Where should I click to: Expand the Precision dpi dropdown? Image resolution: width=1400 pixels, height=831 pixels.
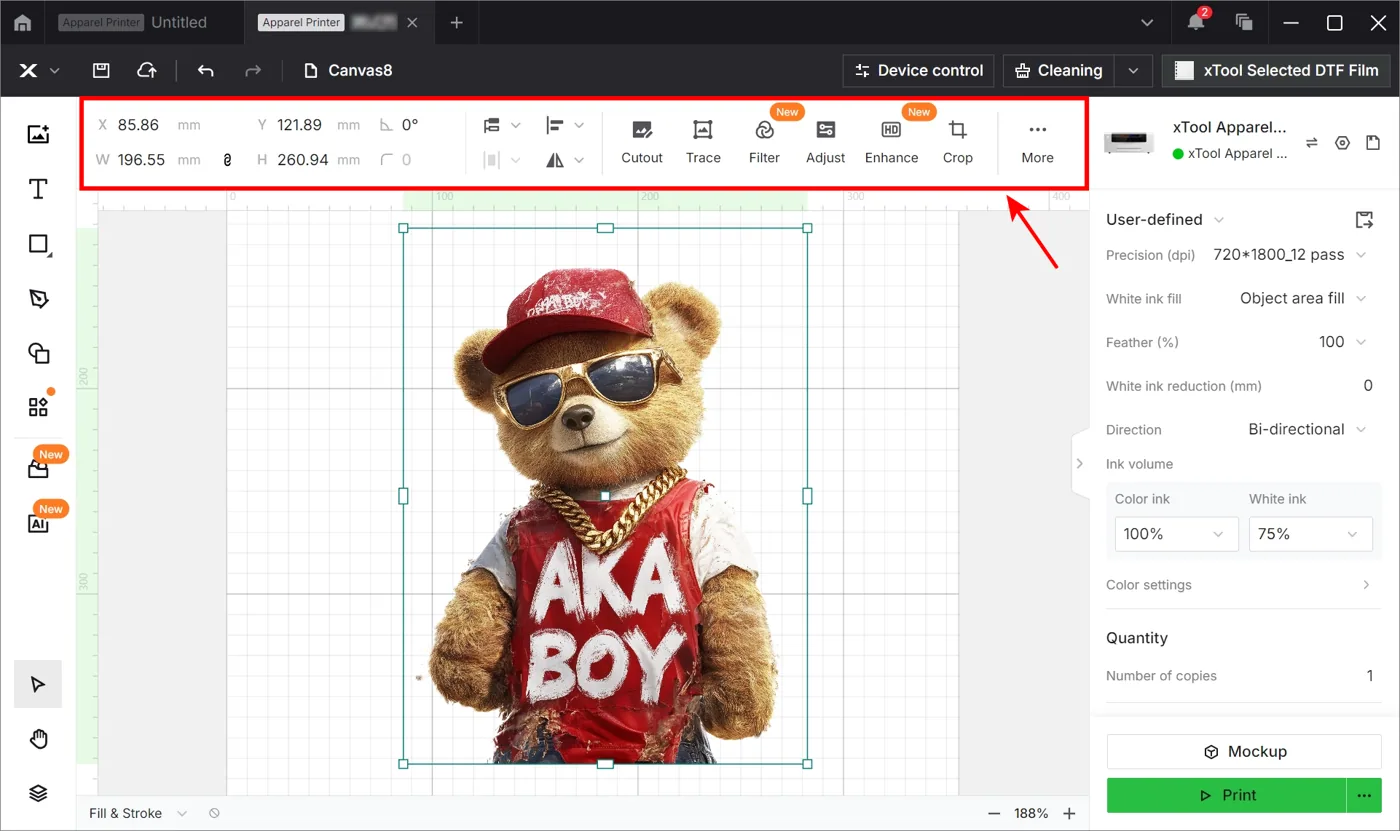1289,255
